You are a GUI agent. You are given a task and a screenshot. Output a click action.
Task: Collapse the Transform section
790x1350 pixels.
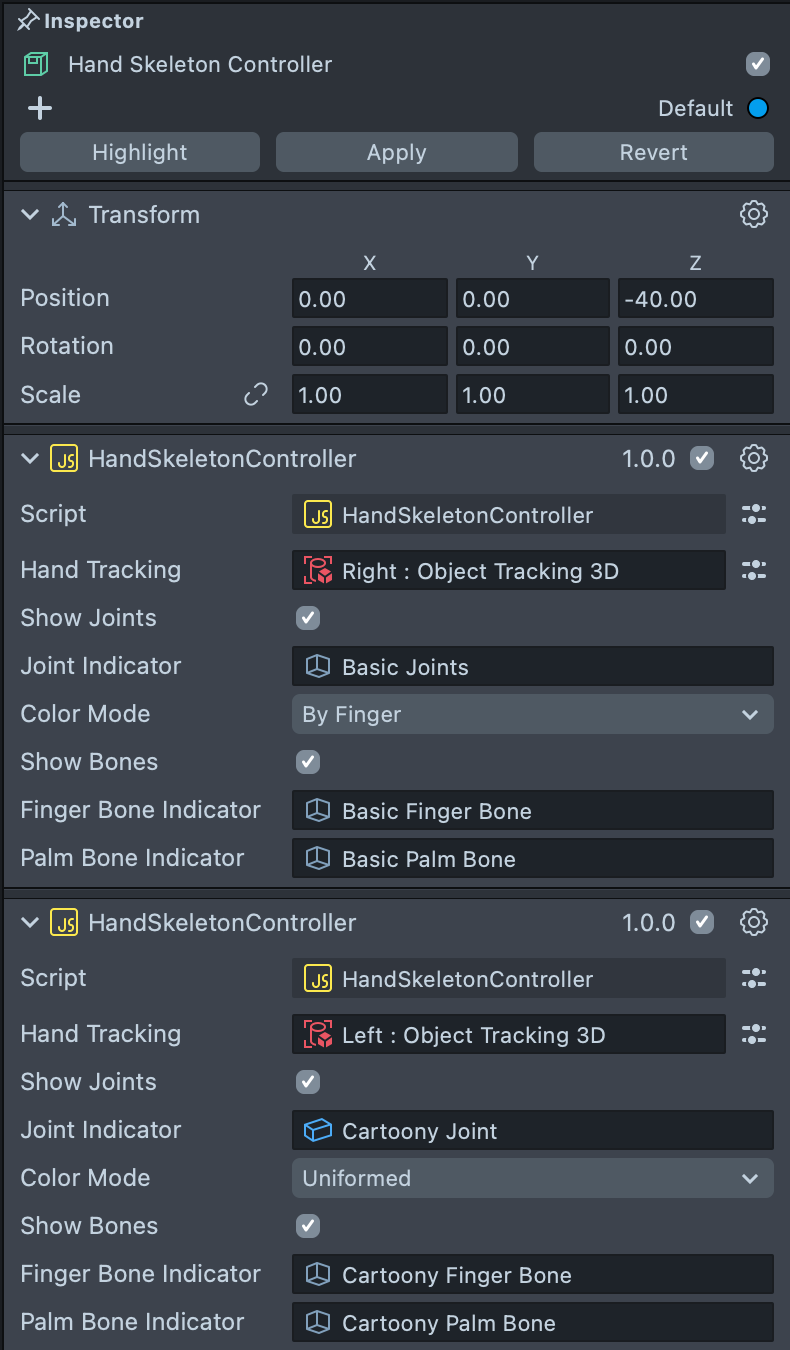[x=30, y=215]
